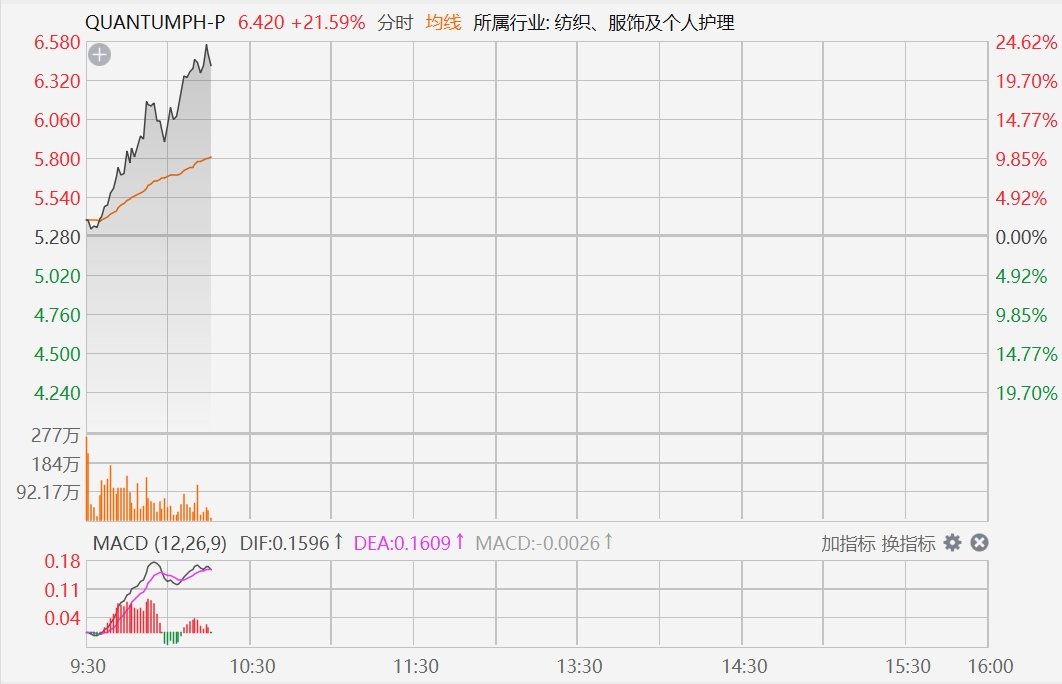Click the DEA:0.1609 value
Viewport: 1062px width, 684px height.
pyautogui.click(x=402, y=543)
